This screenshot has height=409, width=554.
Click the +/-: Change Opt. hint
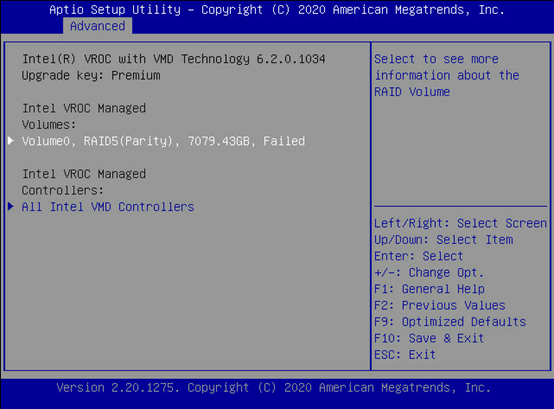pyautogui.click(x=429, y=273)
